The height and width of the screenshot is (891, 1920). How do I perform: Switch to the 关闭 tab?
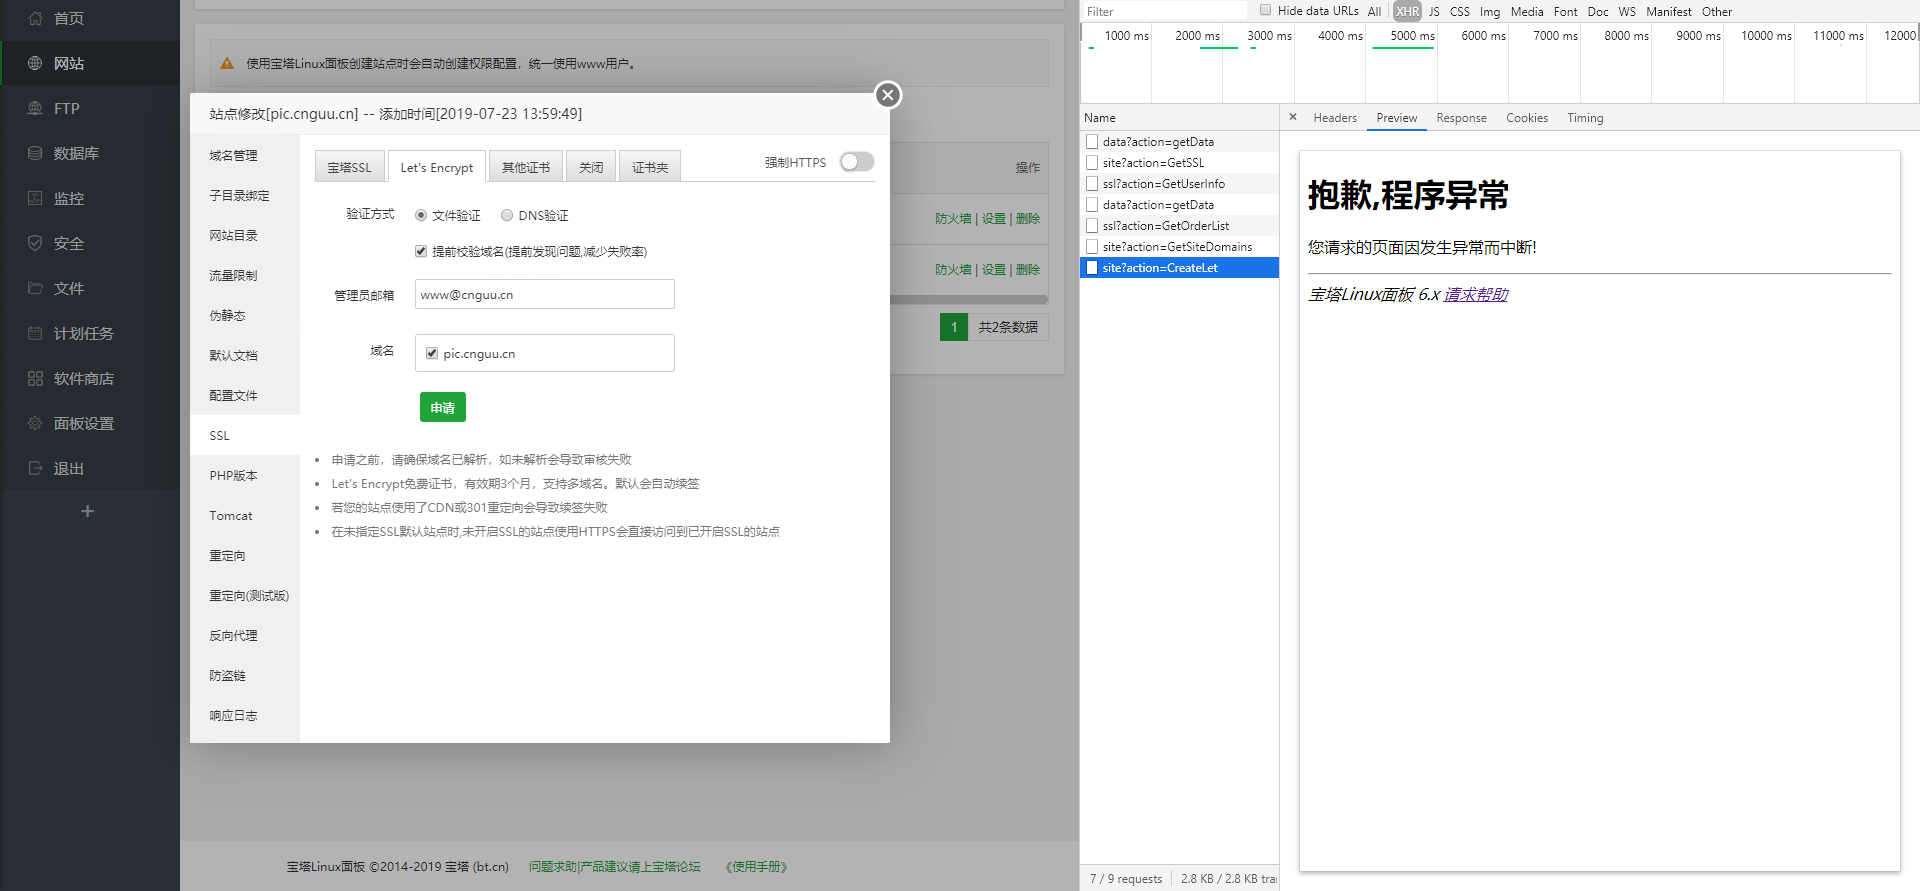pyautogui.click(x=591, y=167)
